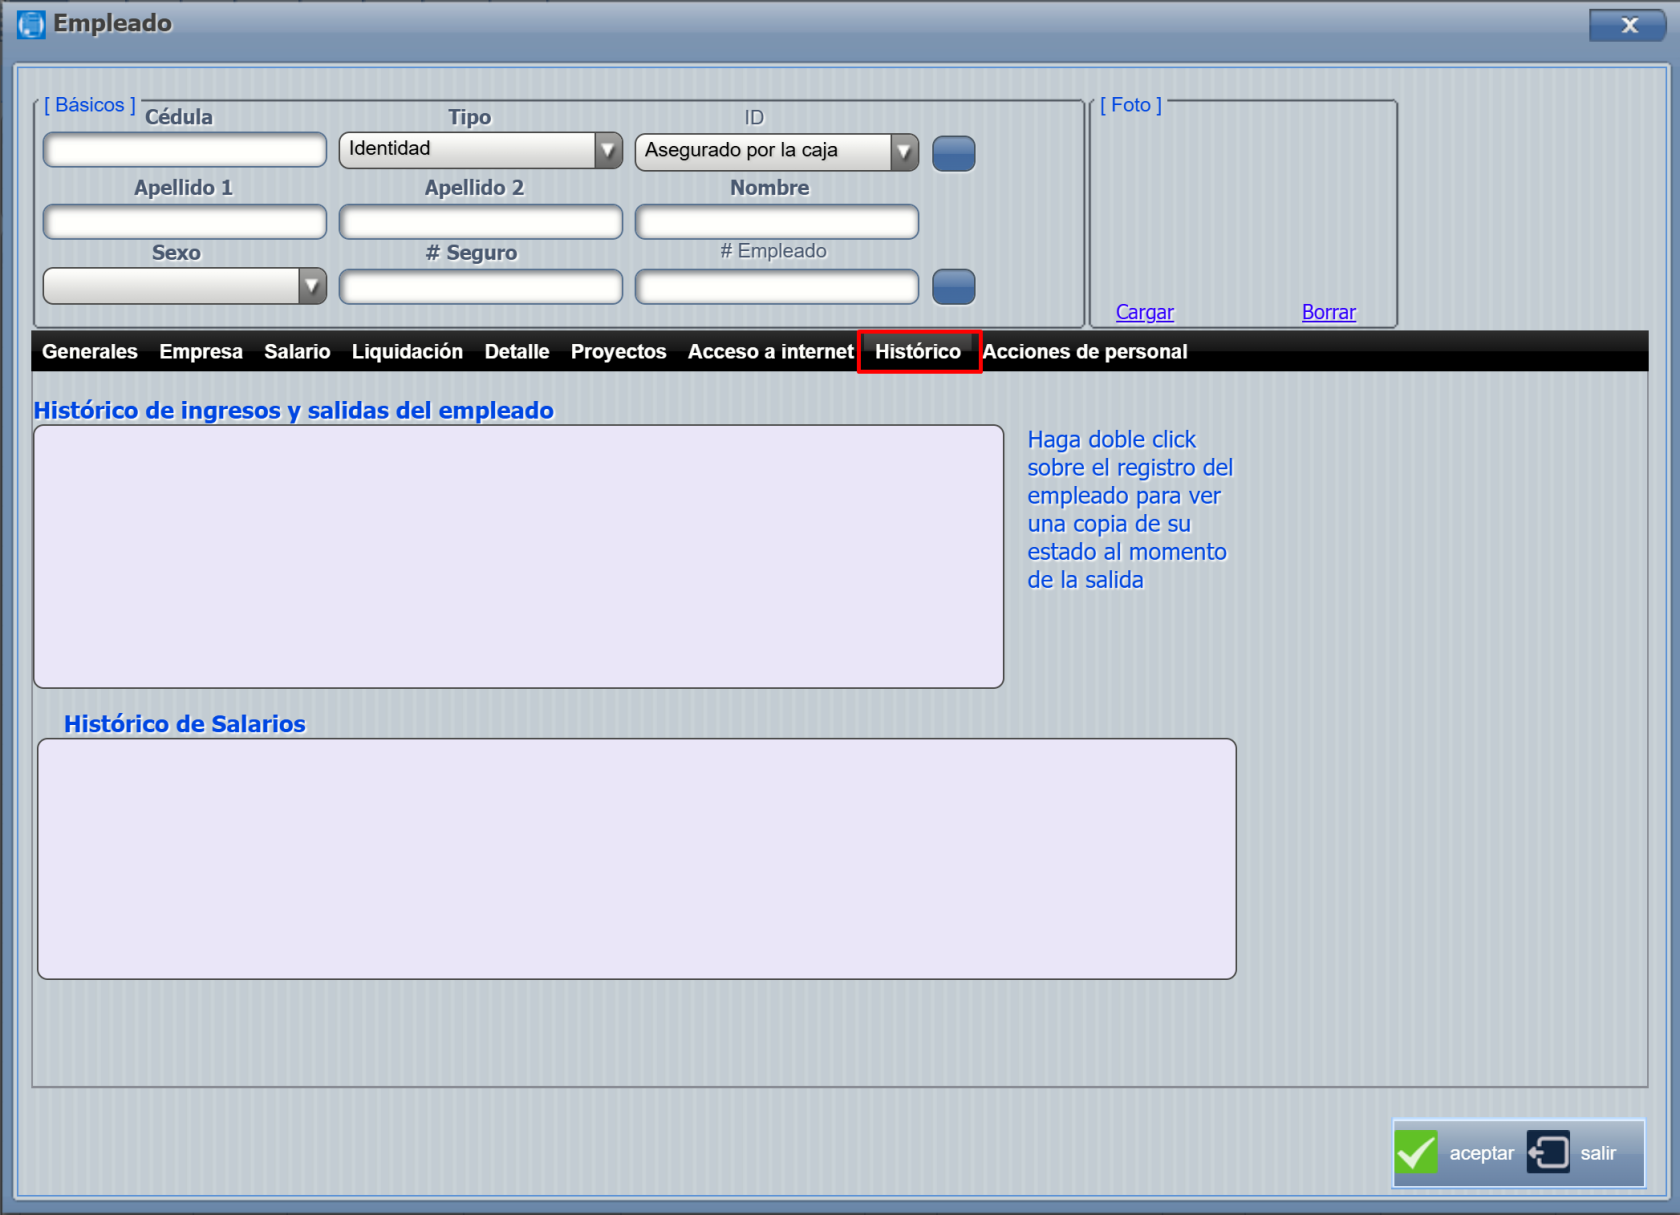This screenshot has width=1680, height=1215.
Task: Click inside the Histórico de ingresos y salidas list
Action: pyautogui.click(x=518, y=556)
